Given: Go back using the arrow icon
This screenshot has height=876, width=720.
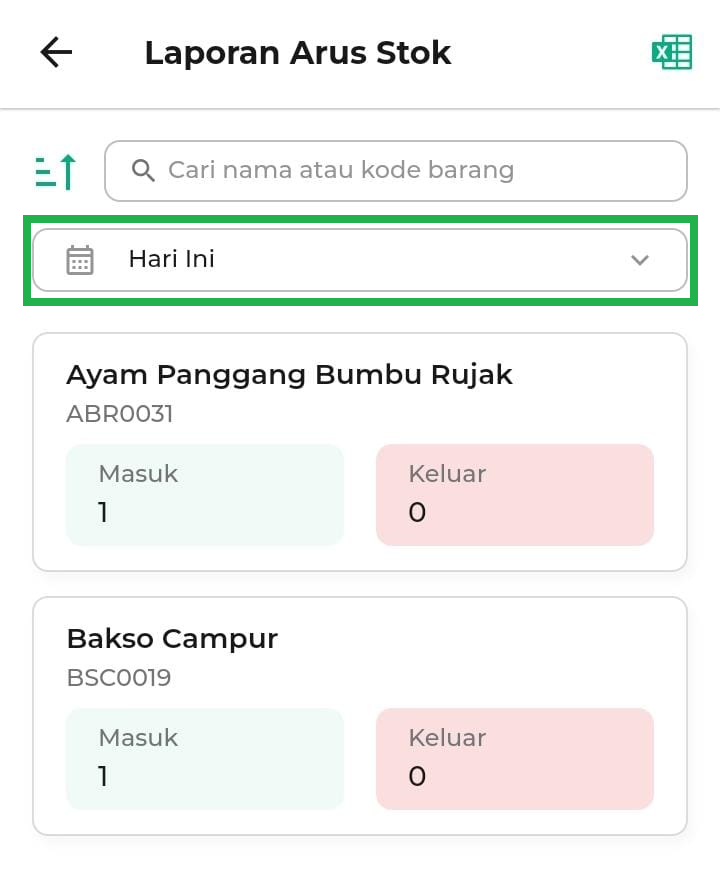Looking at the screenshot, I should (56, 53).
